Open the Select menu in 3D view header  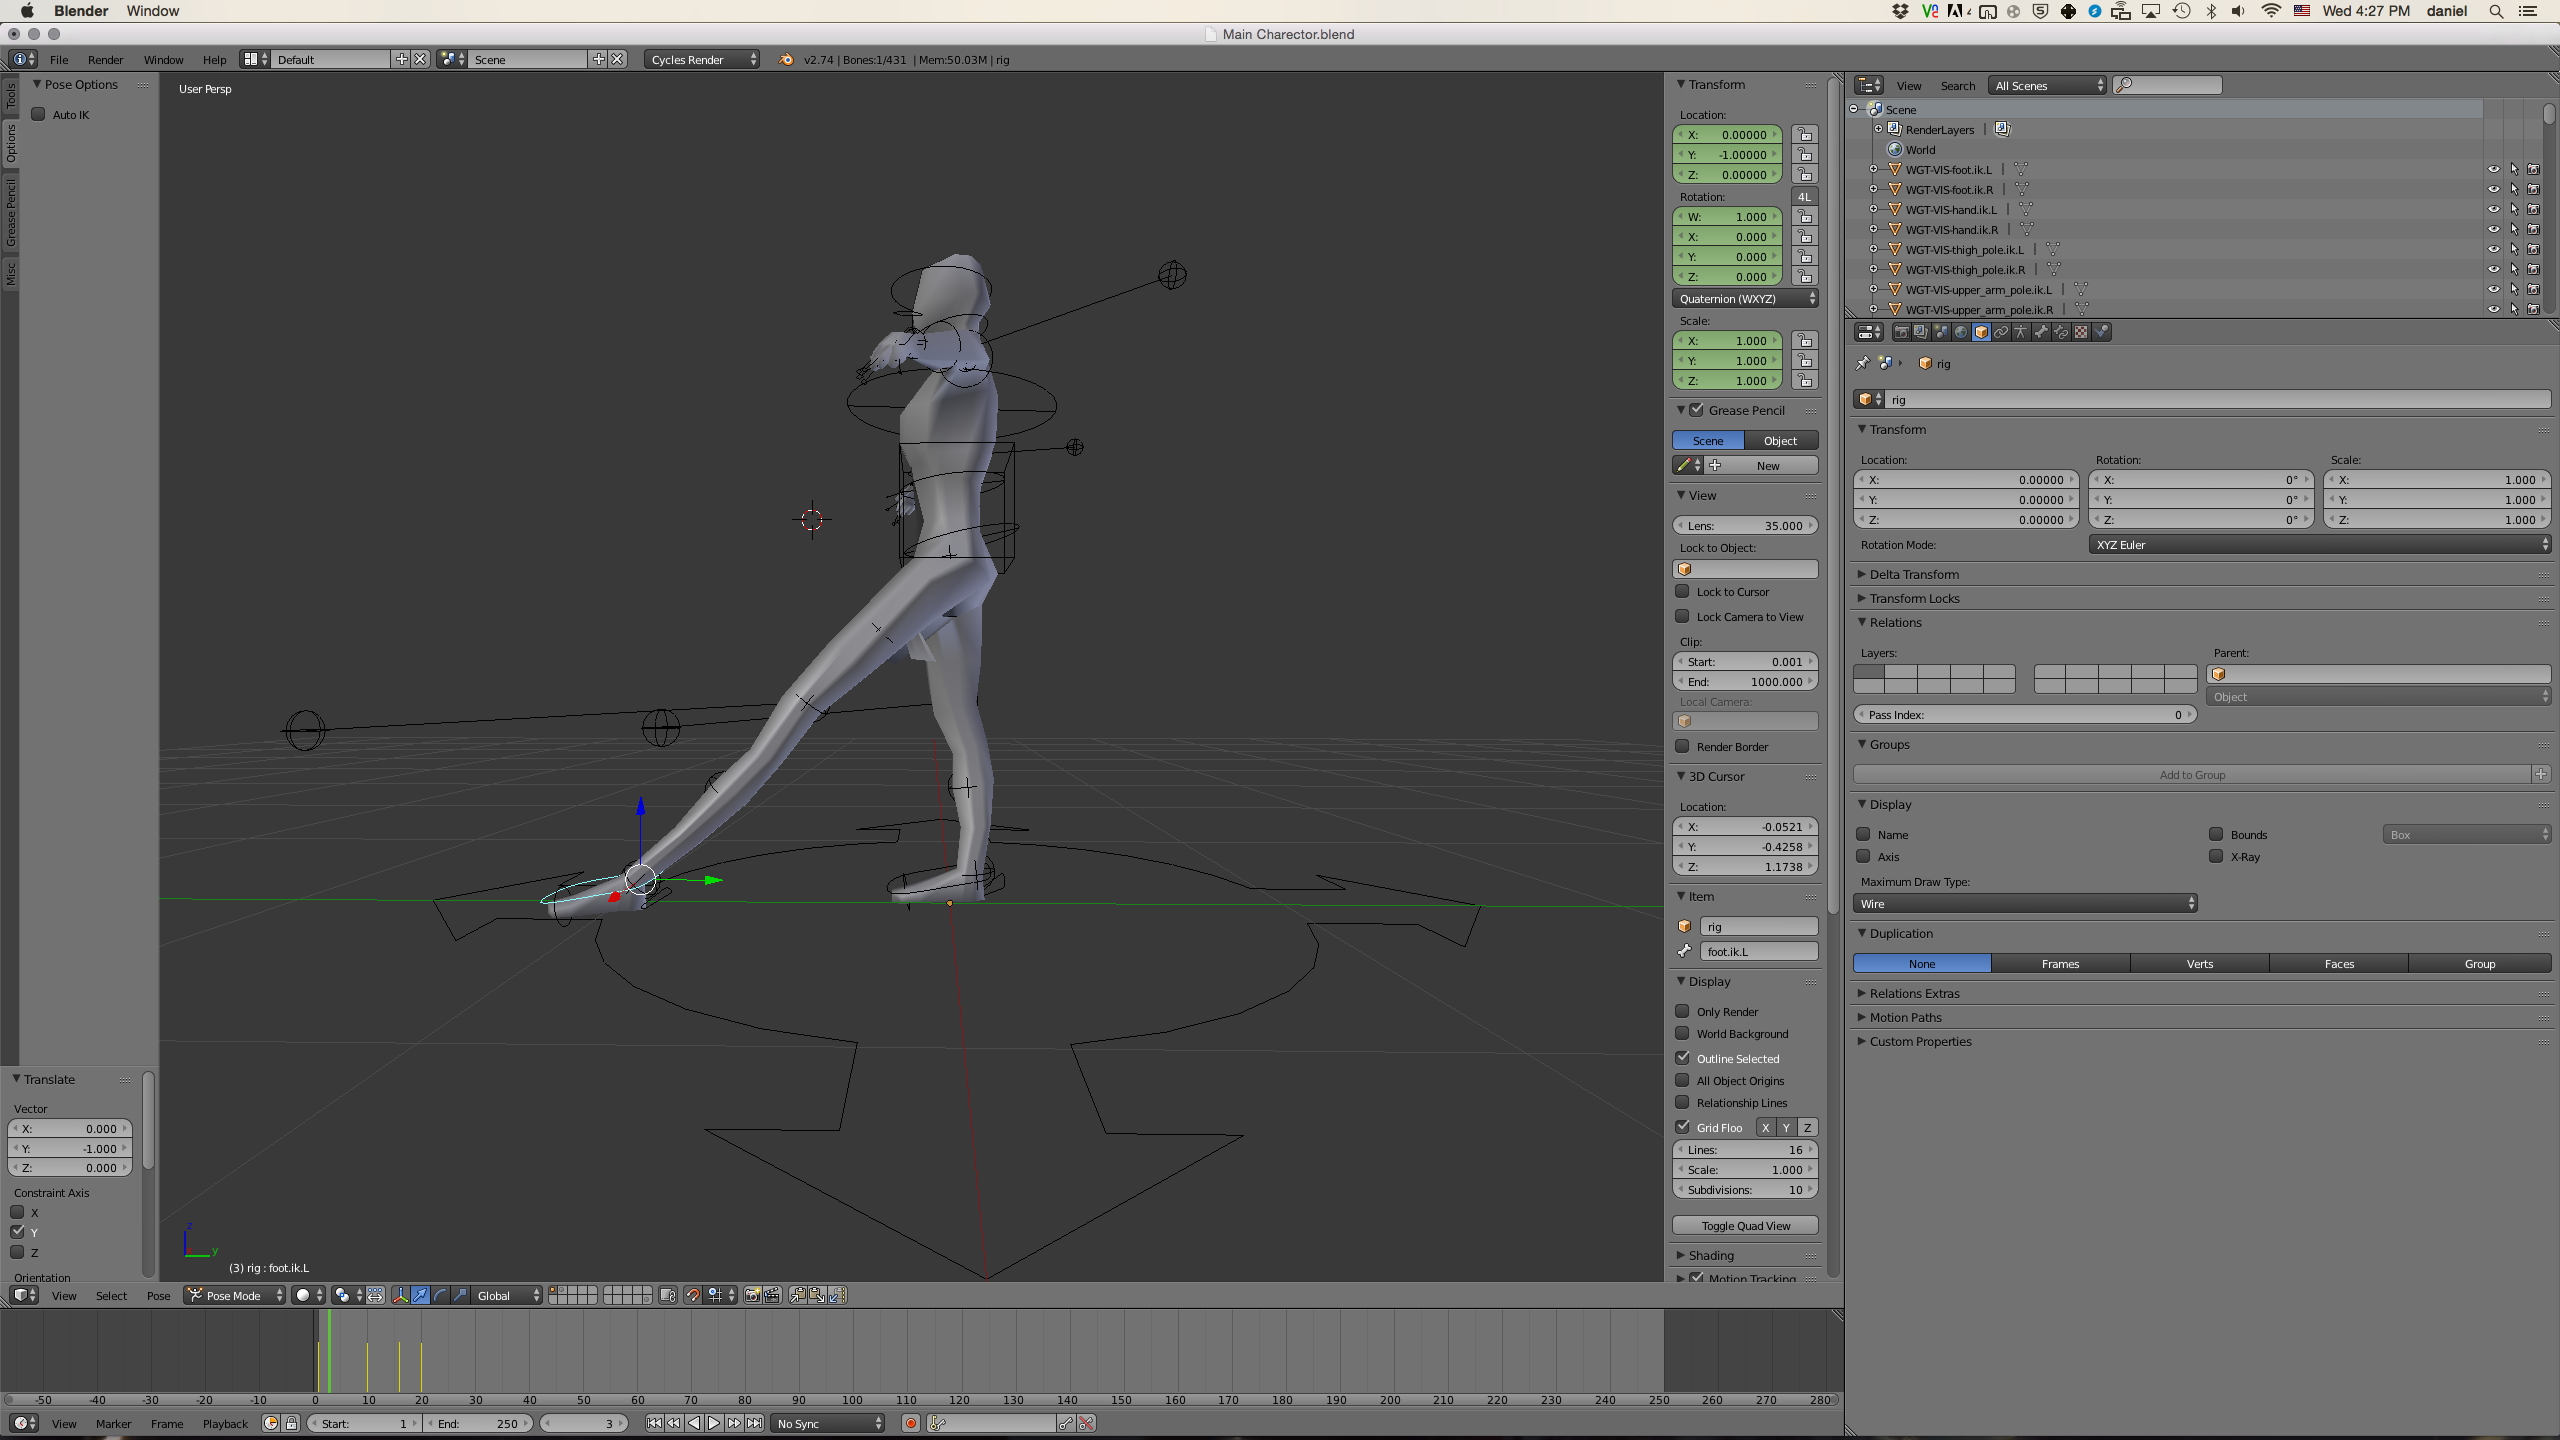click(111, 1295)
